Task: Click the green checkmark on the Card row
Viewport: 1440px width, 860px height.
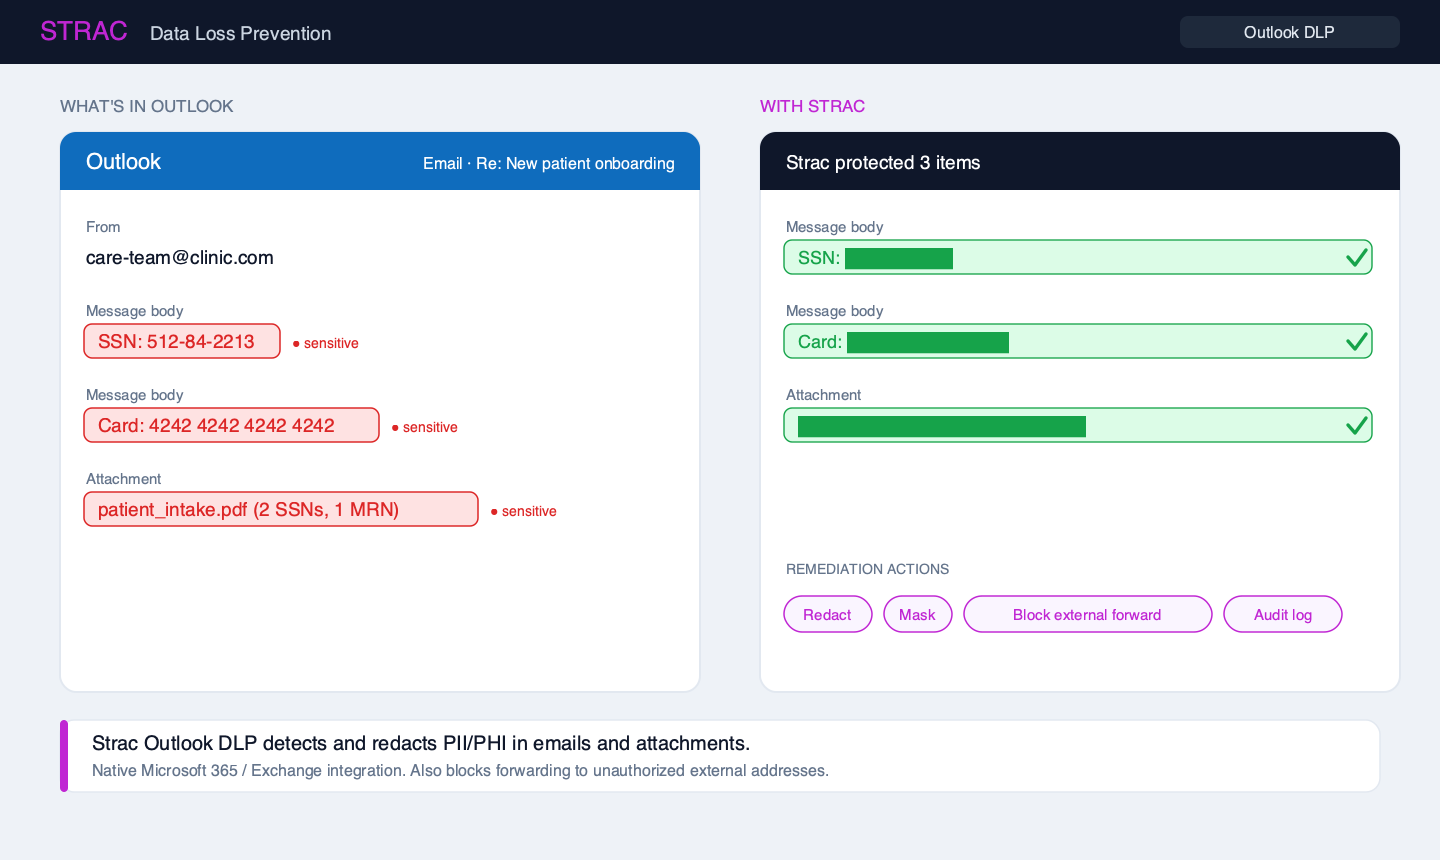Action: 1356,342
